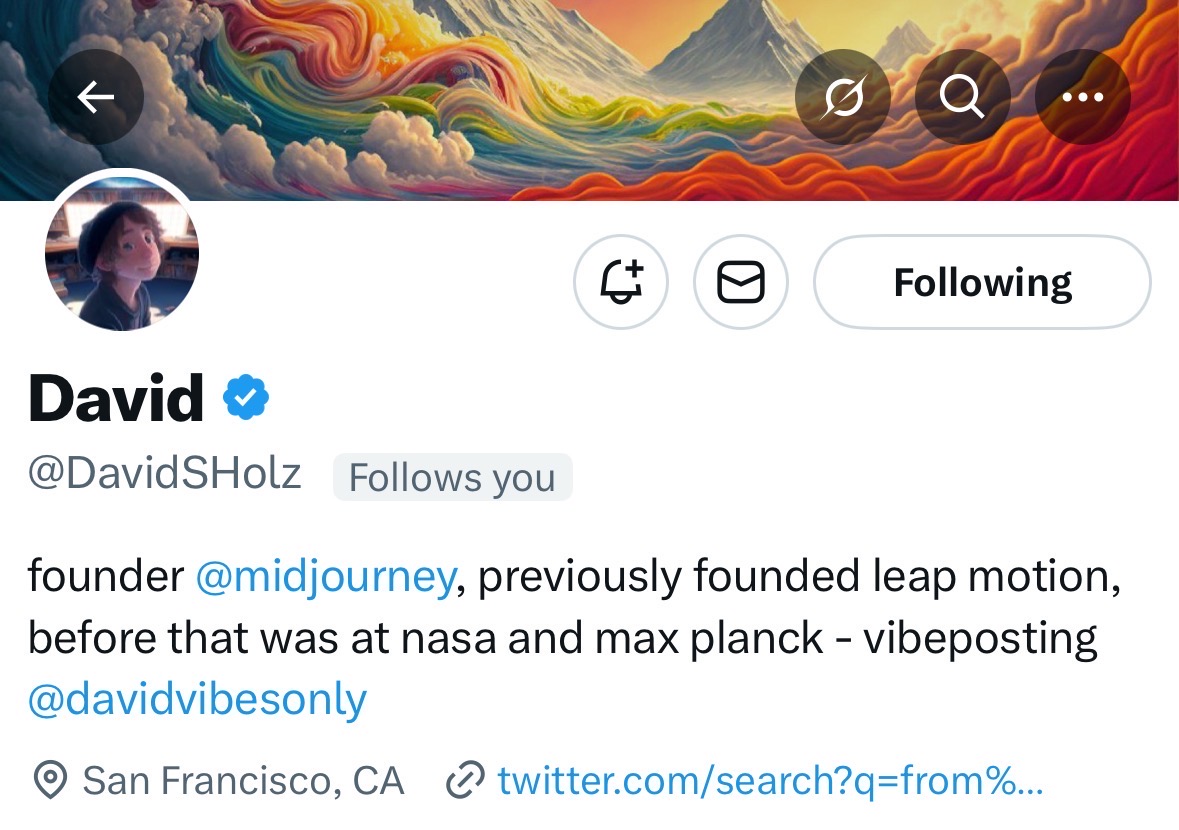
Task: Open the three-dot more options menu
Action: coord(1082,97)
